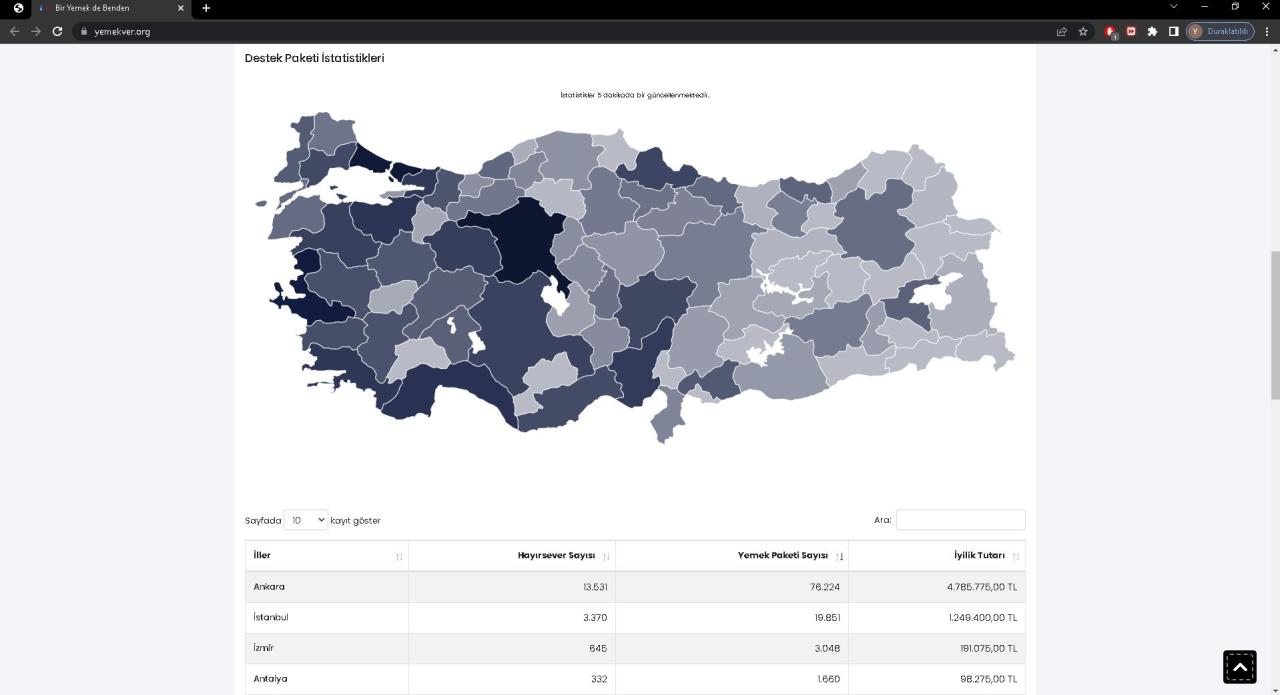
Task: Open the browser extensions puzzle icon
Action: 1152,31
